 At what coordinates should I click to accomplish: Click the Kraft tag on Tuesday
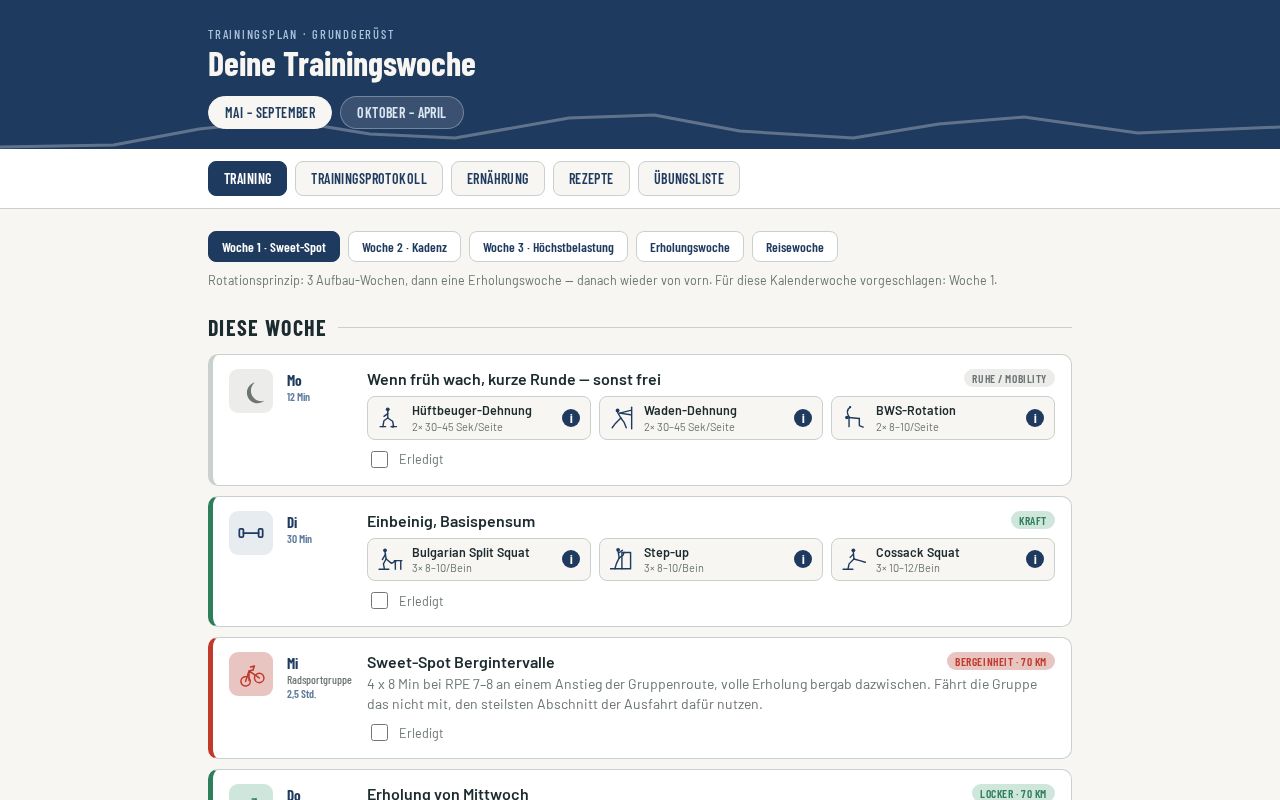(x=1033, y=520)
